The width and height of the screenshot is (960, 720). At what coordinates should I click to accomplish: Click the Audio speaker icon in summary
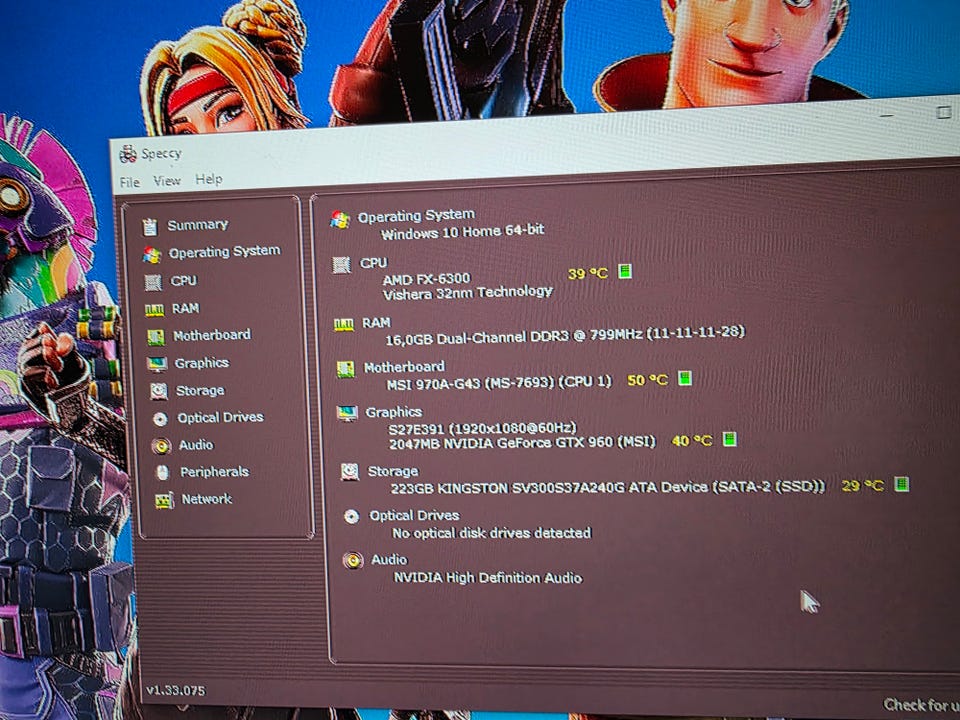pos(353,560)
